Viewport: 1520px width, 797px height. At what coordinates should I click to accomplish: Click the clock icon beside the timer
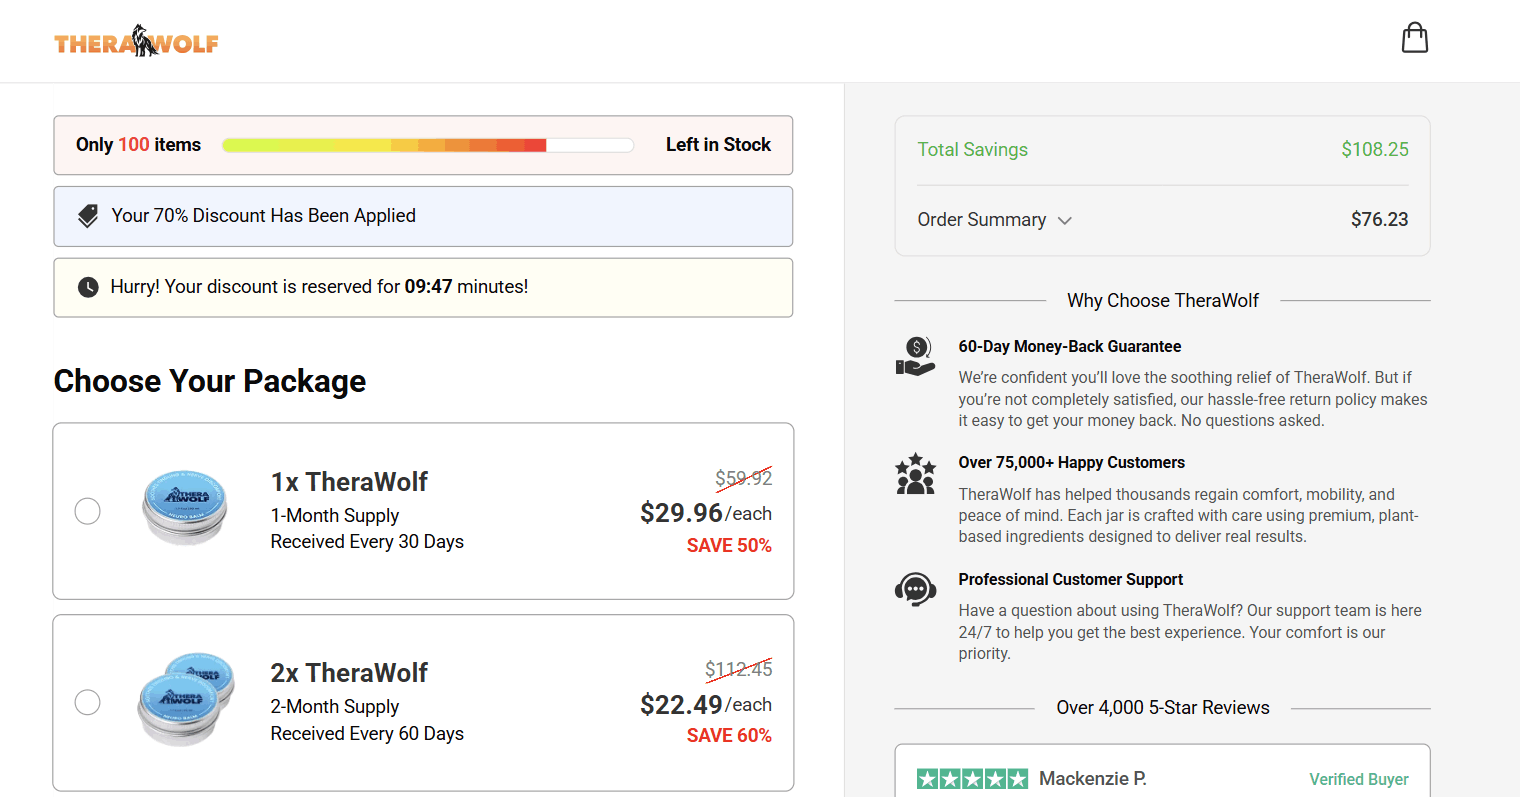click(x=88, y=287)
